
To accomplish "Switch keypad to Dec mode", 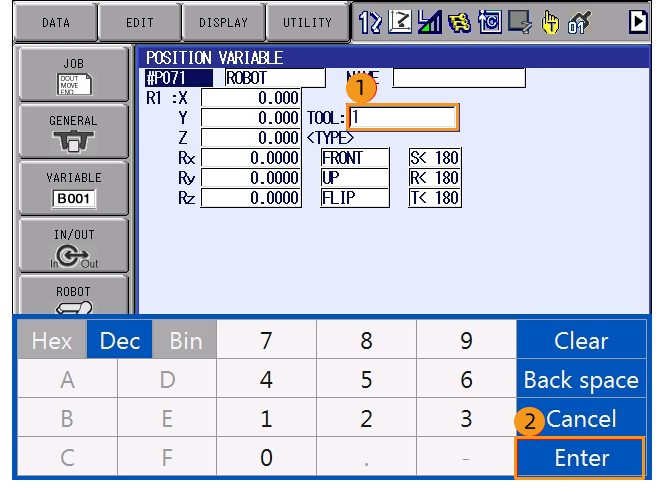I will tap(119, 340).
